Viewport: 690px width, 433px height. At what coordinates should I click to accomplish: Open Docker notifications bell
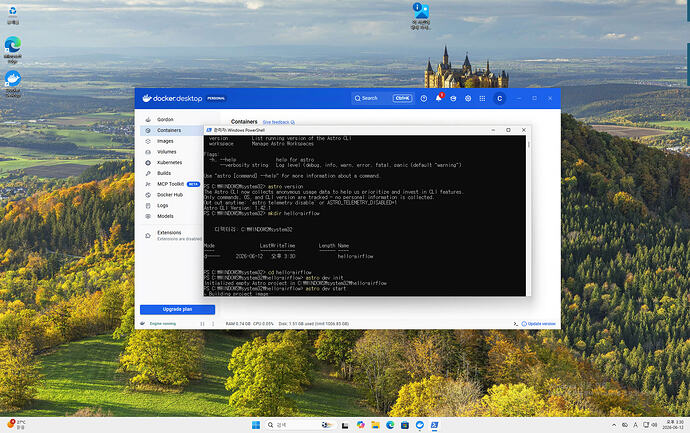coord(439,98)
